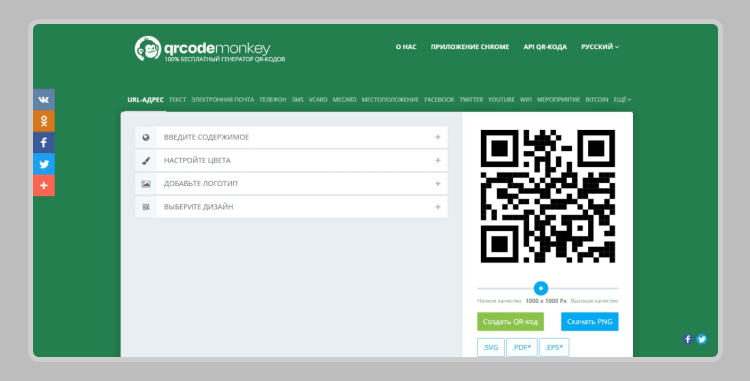The width and height of the screenshot is (750, 381).
Task: Click the small Facebook icon at bottom right
Action: pos(688,339)
